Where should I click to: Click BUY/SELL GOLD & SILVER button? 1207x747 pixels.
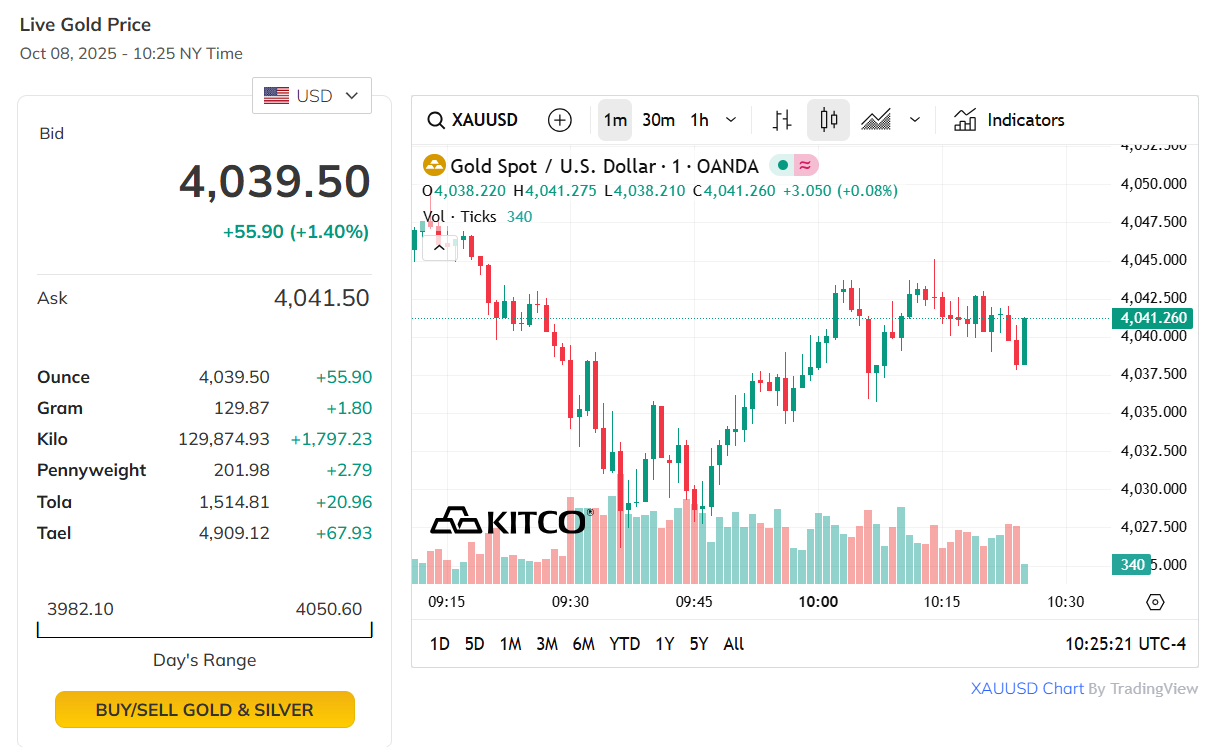click(x=205, y=710)
